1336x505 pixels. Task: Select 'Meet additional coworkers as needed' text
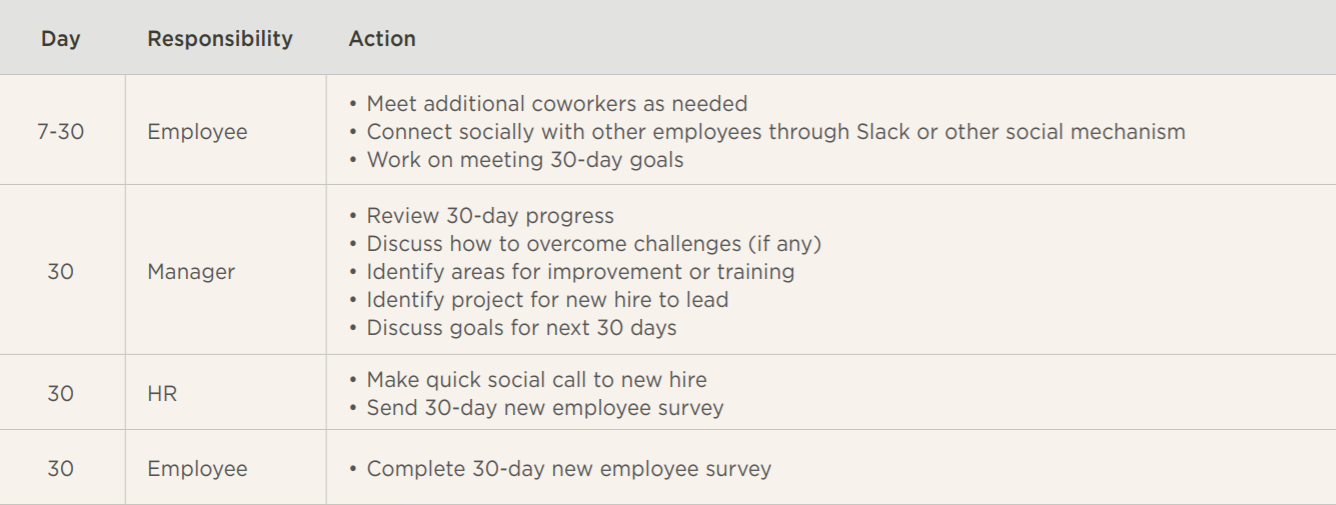click(x=557, y=103)
